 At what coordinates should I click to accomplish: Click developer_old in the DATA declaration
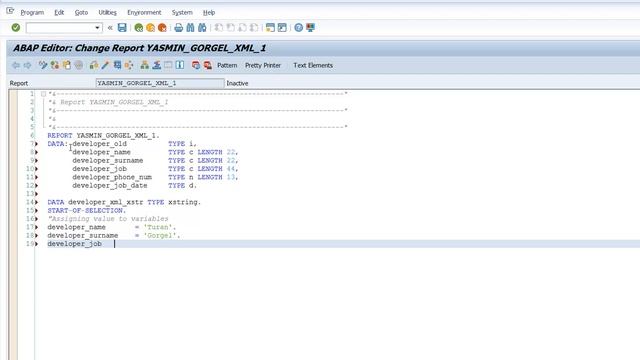coord(100,144)
